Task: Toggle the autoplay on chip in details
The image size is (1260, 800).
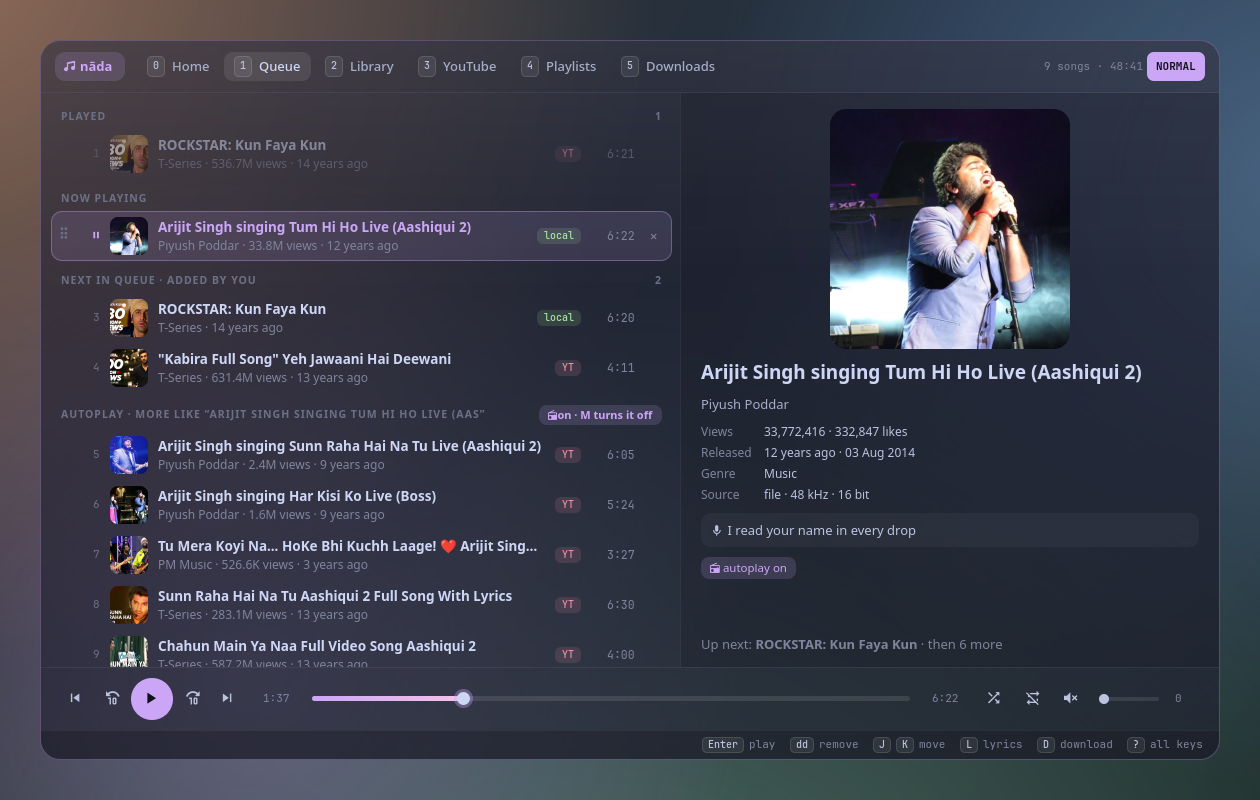Action: point(748,568)
